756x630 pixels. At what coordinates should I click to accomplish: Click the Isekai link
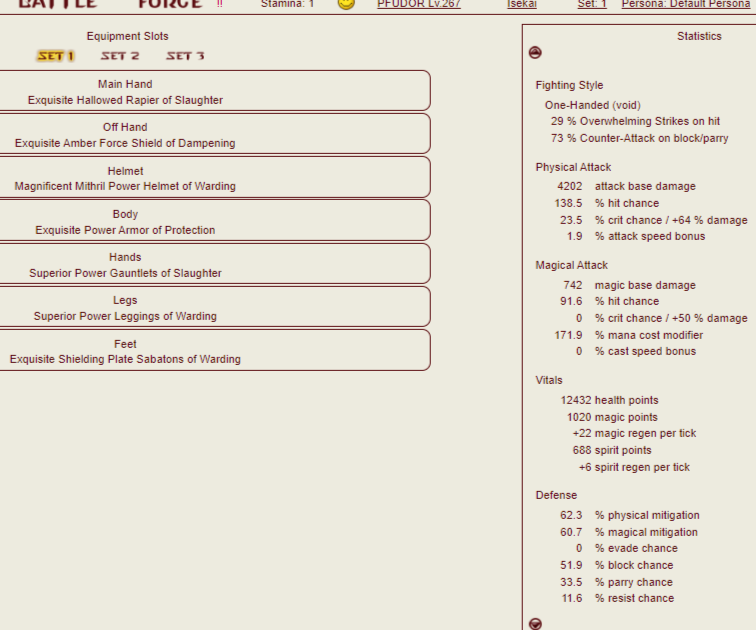pyautogui.click(x=521, y=4)
